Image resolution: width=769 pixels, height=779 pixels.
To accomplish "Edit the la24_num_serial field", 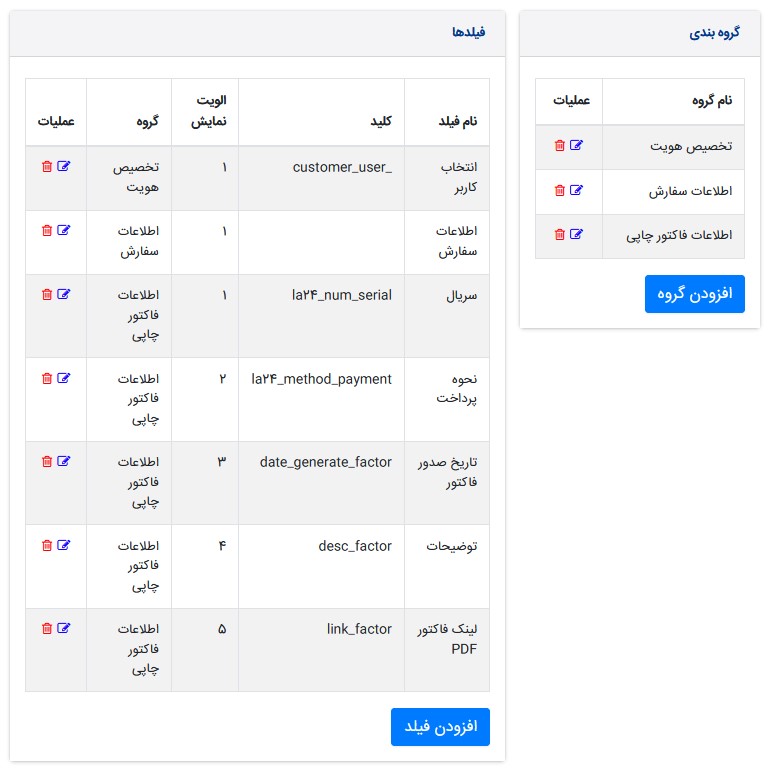I will coord(64,294).
